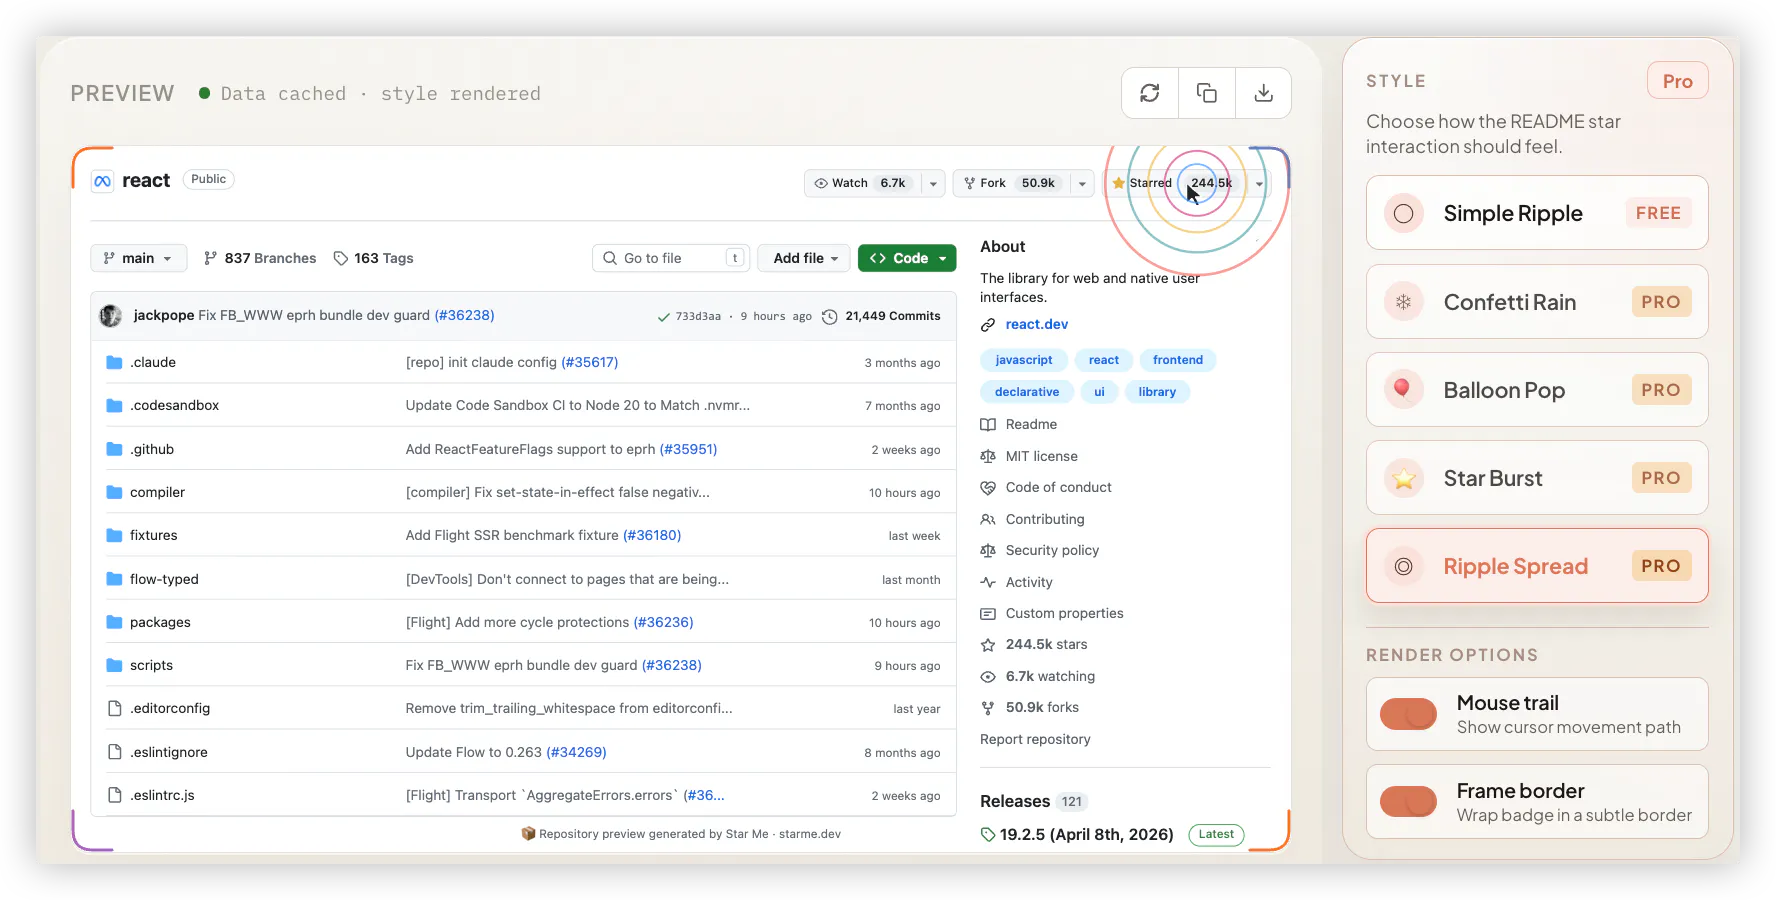Image resolution: width=1776 pixels, height=900 pixels.
Task: Copy the preview with the copy icon
Action: click(x=1207, y=93)
